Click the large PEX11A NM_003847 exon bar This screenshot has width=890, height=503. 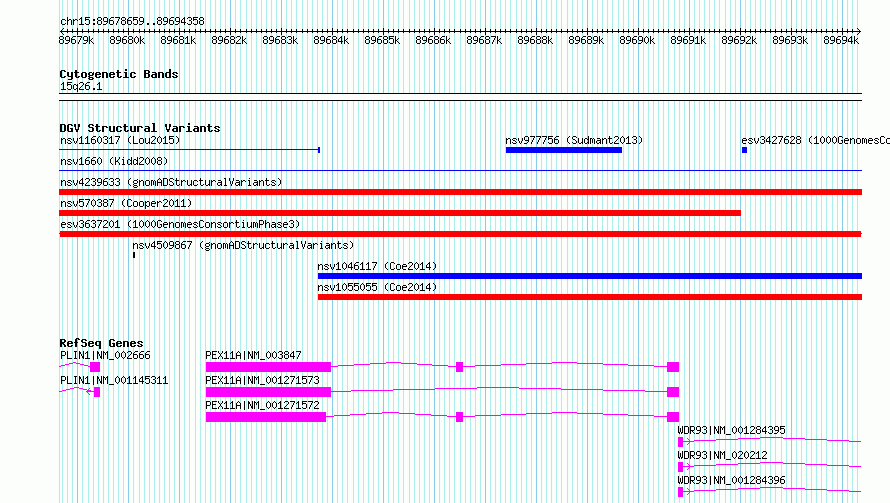pos(268,367)
